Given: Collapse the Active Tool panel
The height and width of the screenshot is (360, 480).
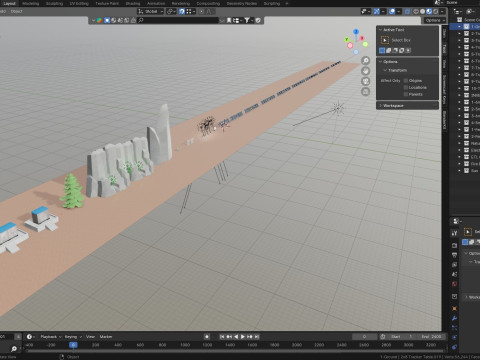Looking at the screenshot, I should pyautogui.click(x=380, y=30).
